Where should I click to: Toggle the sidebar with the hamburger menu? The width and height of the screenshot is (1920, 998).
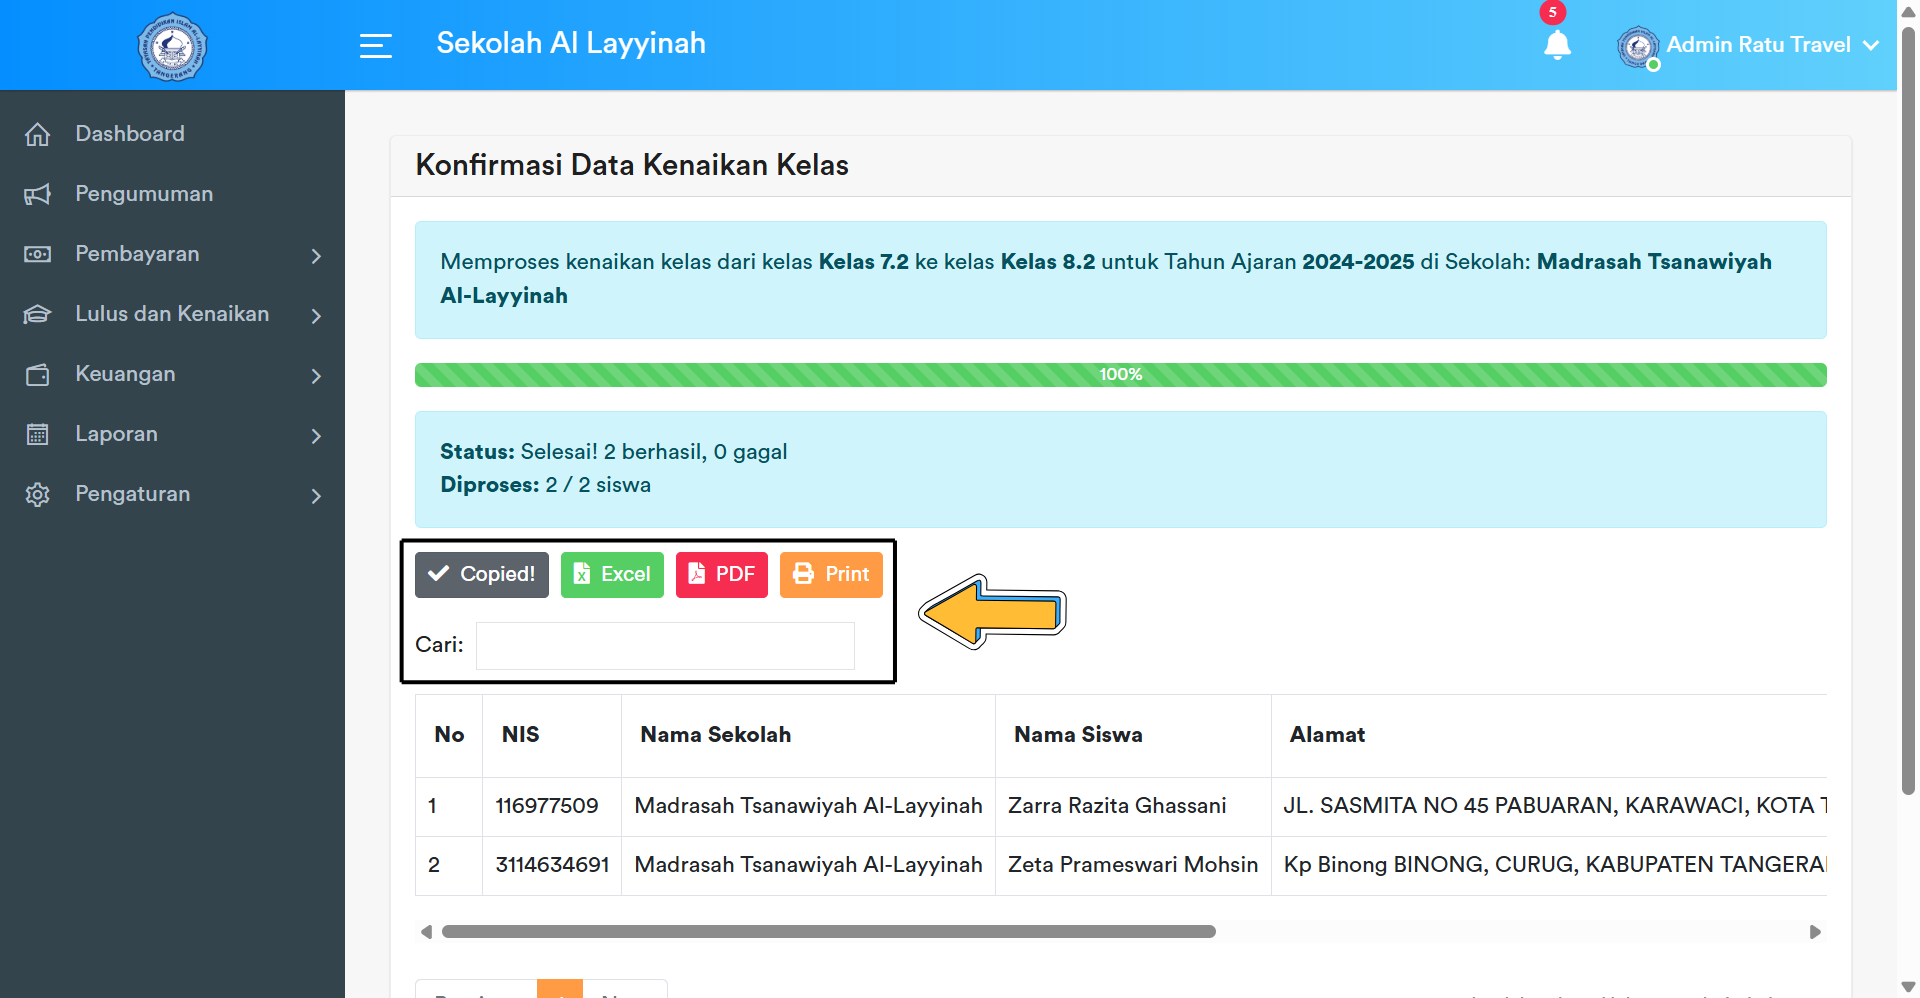click(x=376, y=45)
